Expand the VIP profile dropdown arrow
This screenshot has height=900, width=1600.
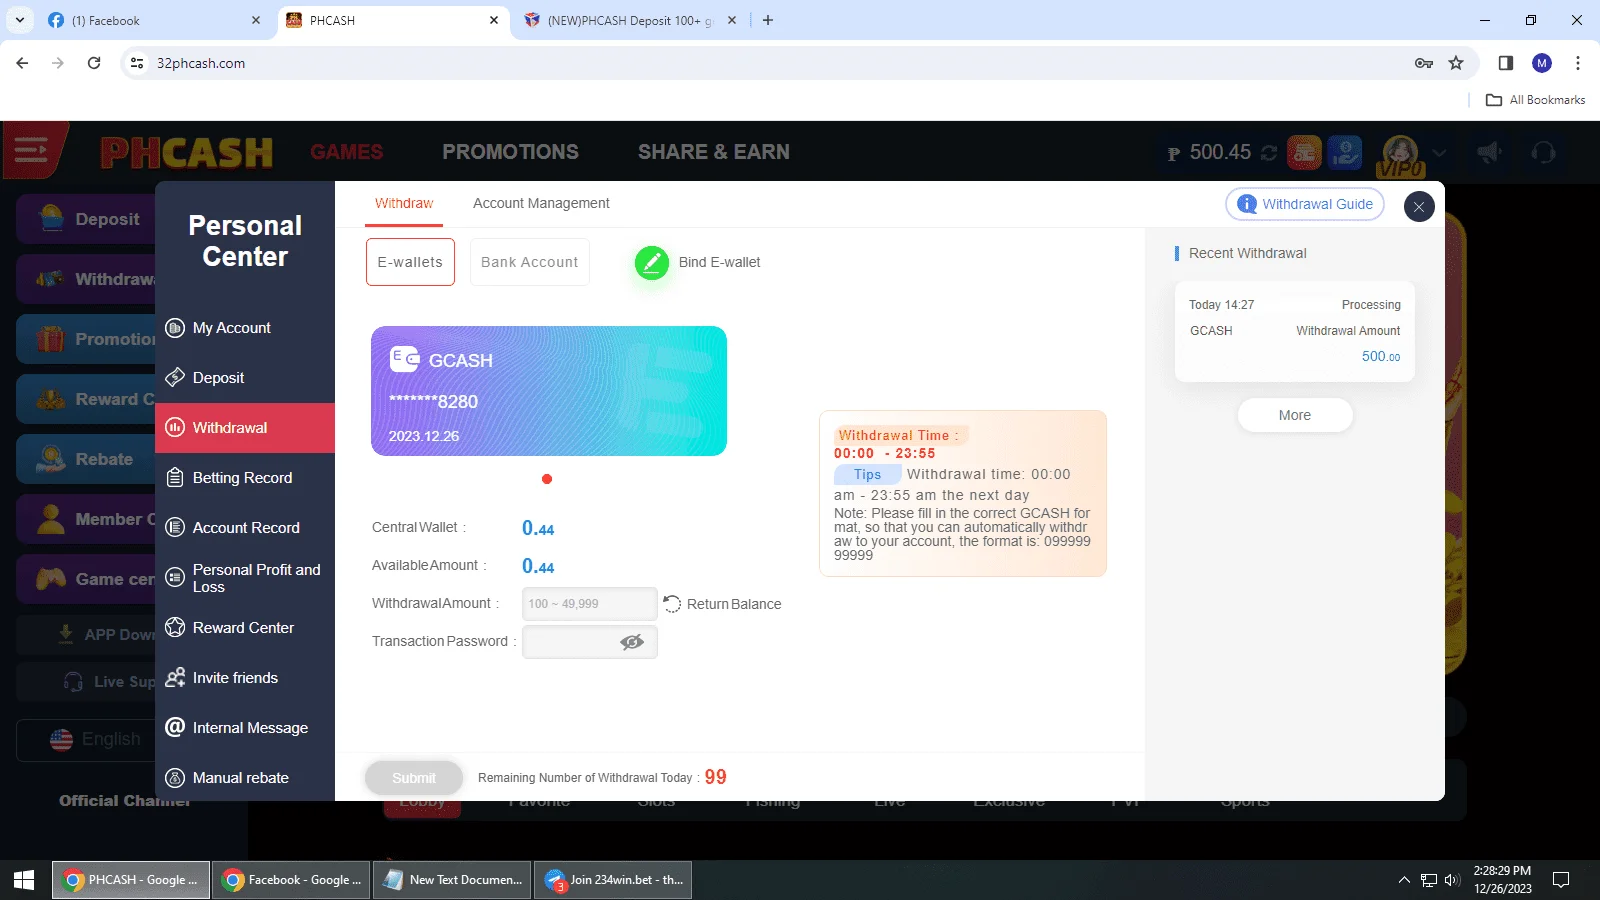tap(1440, 153)
